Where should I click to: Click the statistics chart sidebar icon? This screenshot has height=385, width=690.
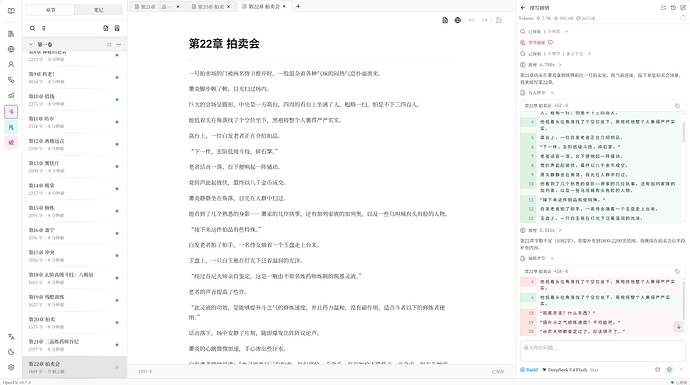(x=11, y=95)
